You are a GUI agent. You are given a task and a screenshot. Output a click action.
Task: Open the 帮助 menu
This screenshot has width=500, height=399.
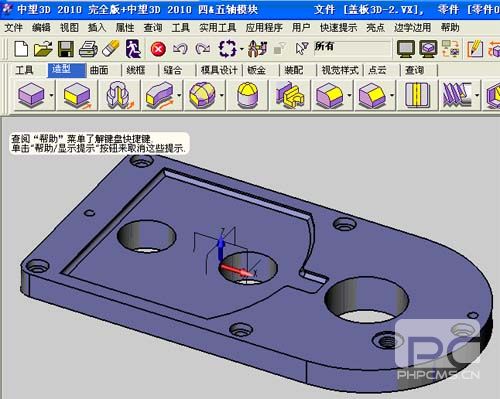click(x=450, y=27)
